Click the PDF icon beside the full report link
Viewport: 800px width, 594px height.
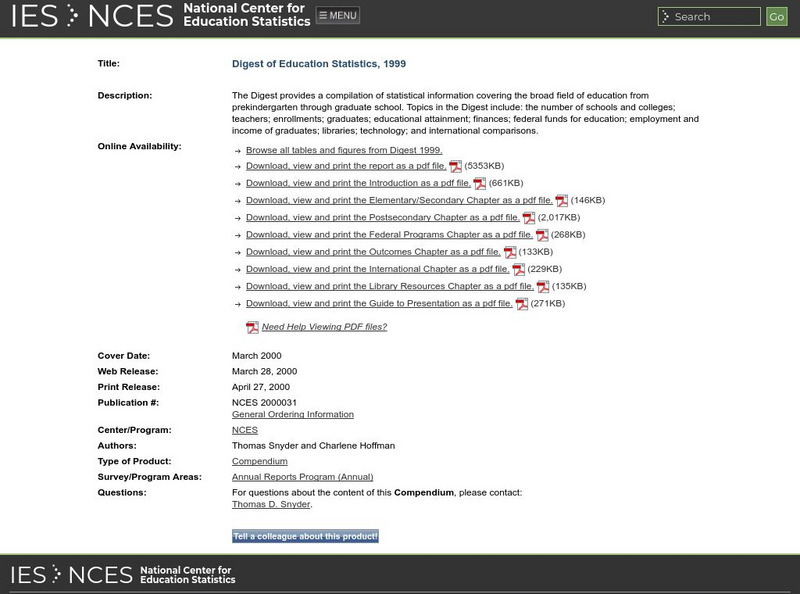click(x=455, y=167)
